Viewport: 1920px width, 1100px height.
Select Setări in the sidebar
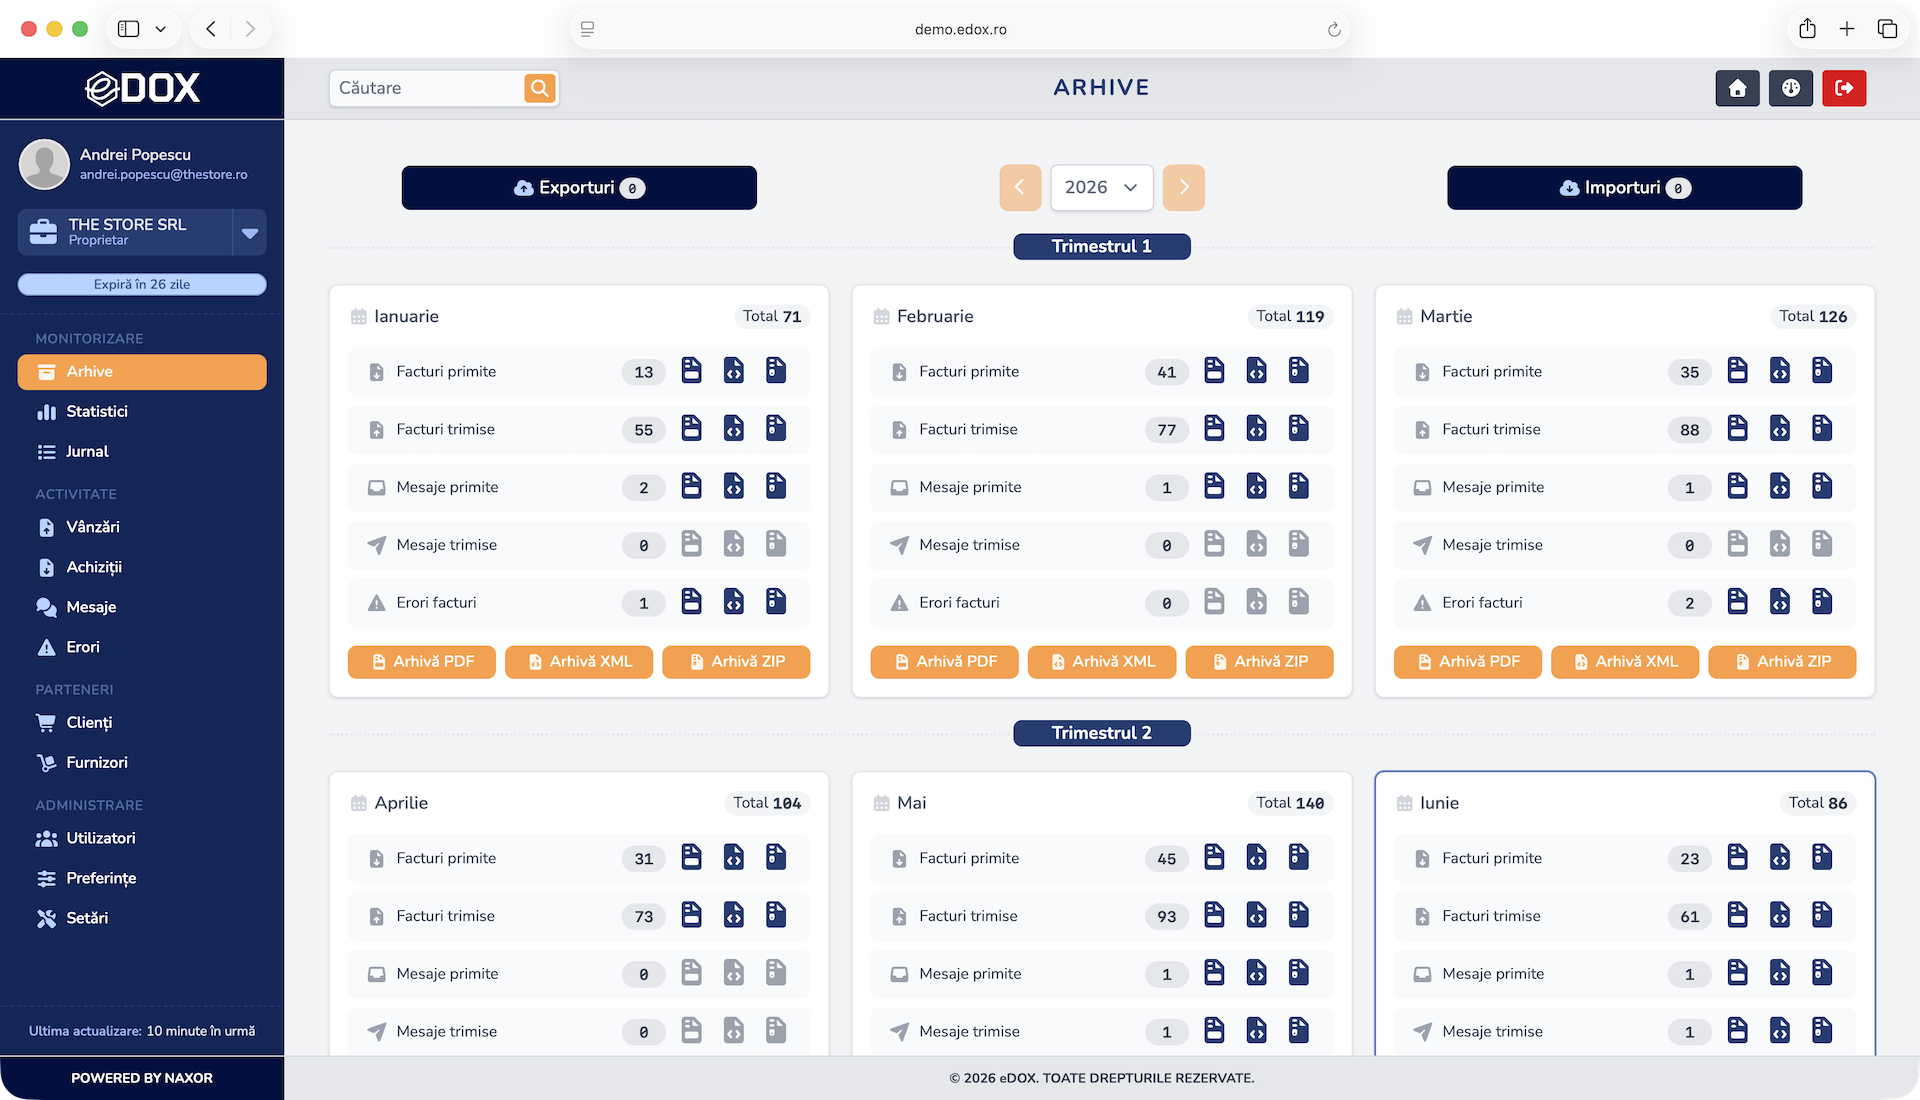click(86, 918)
